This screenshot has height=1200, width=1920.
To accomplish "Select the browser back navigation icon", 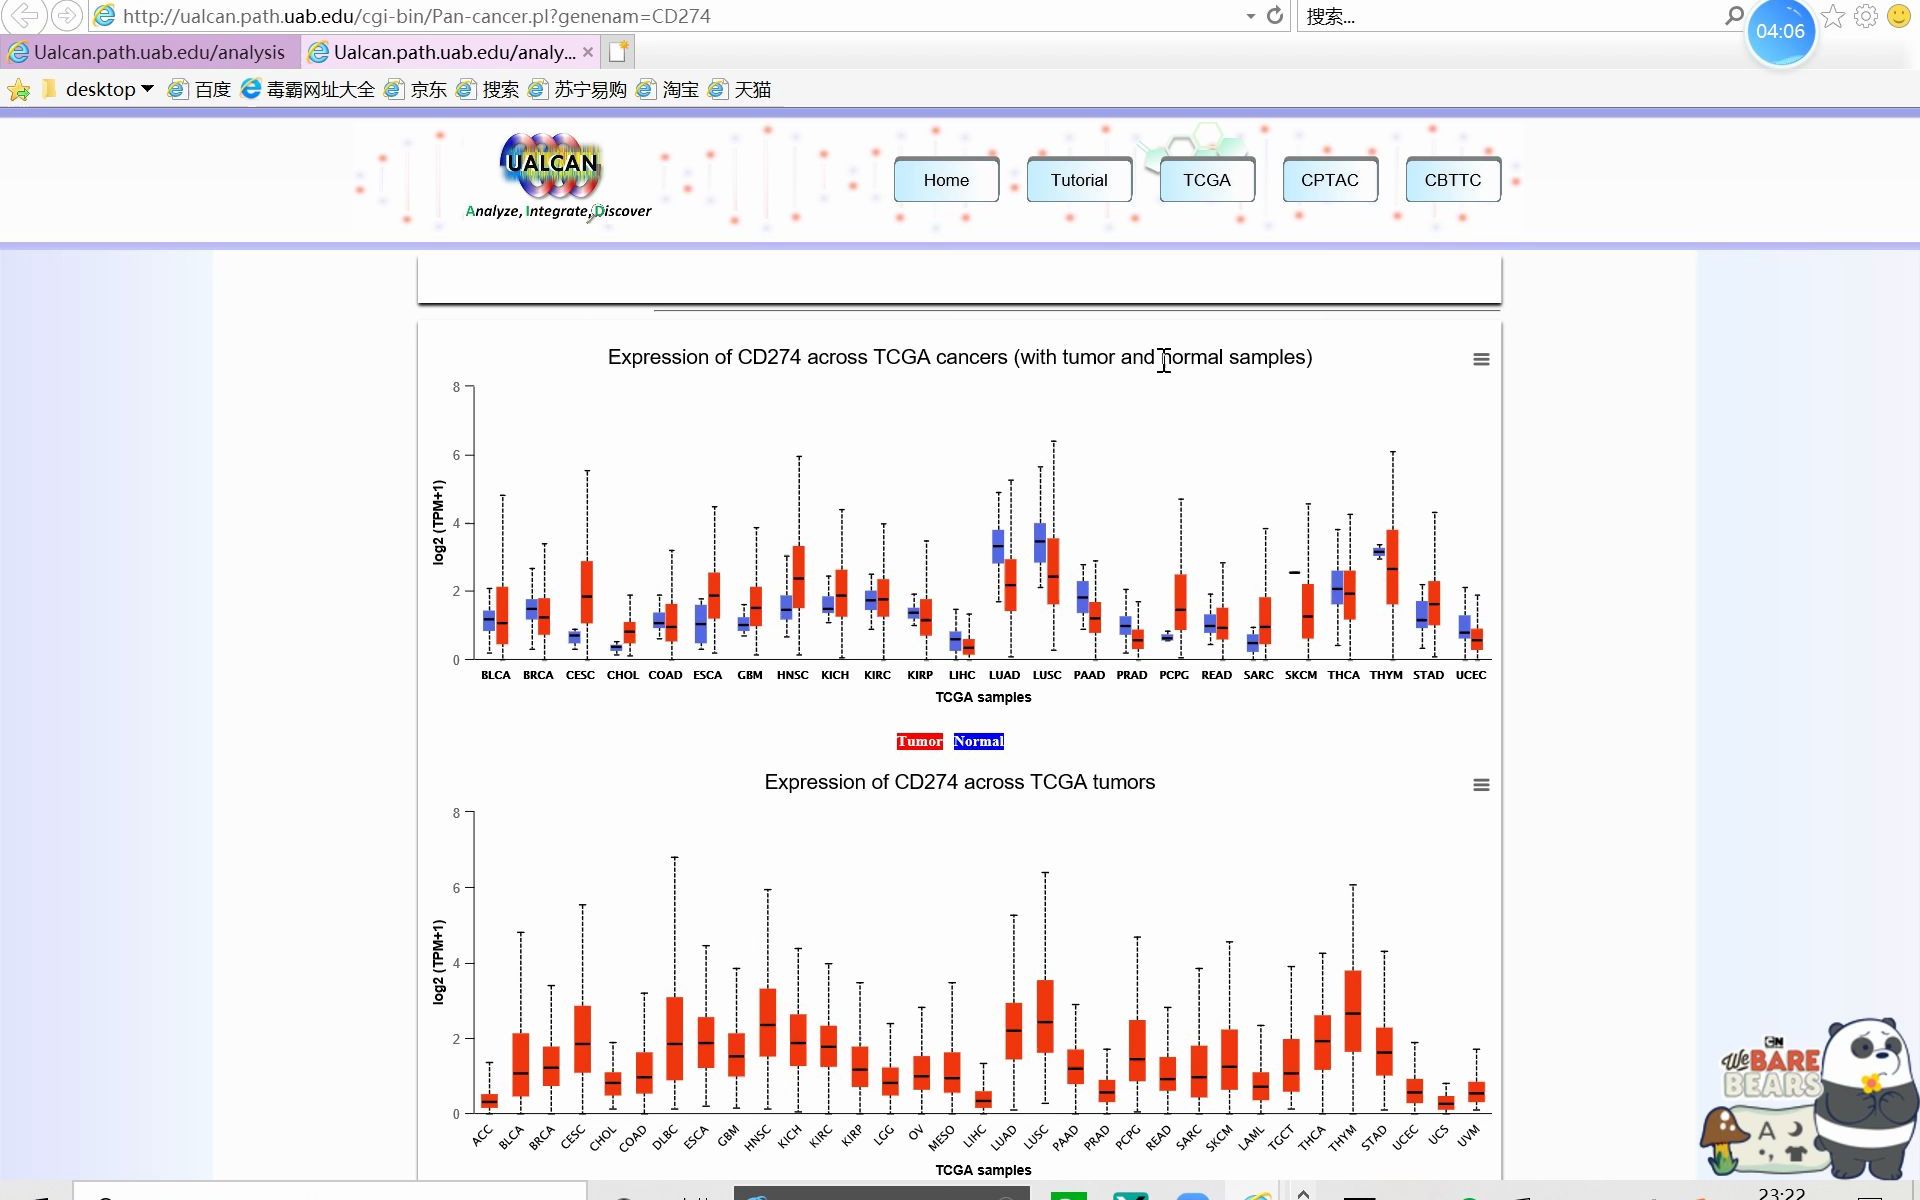I will pos(28,15).
